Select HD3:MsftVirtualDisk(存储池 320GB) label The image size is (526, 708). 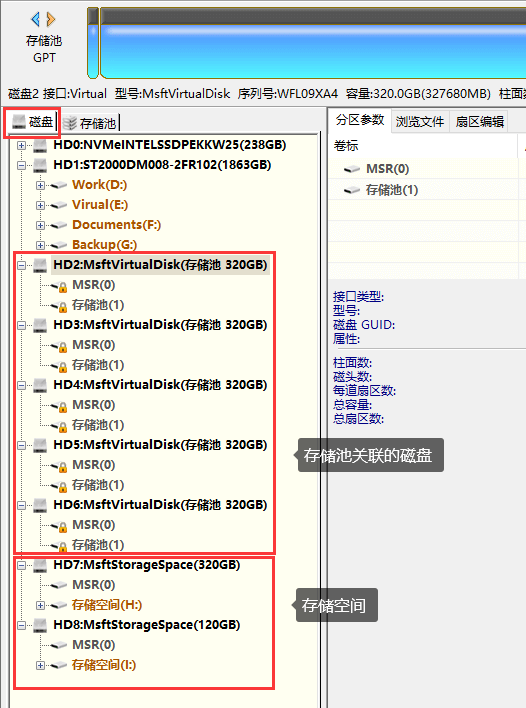(160, 325)
